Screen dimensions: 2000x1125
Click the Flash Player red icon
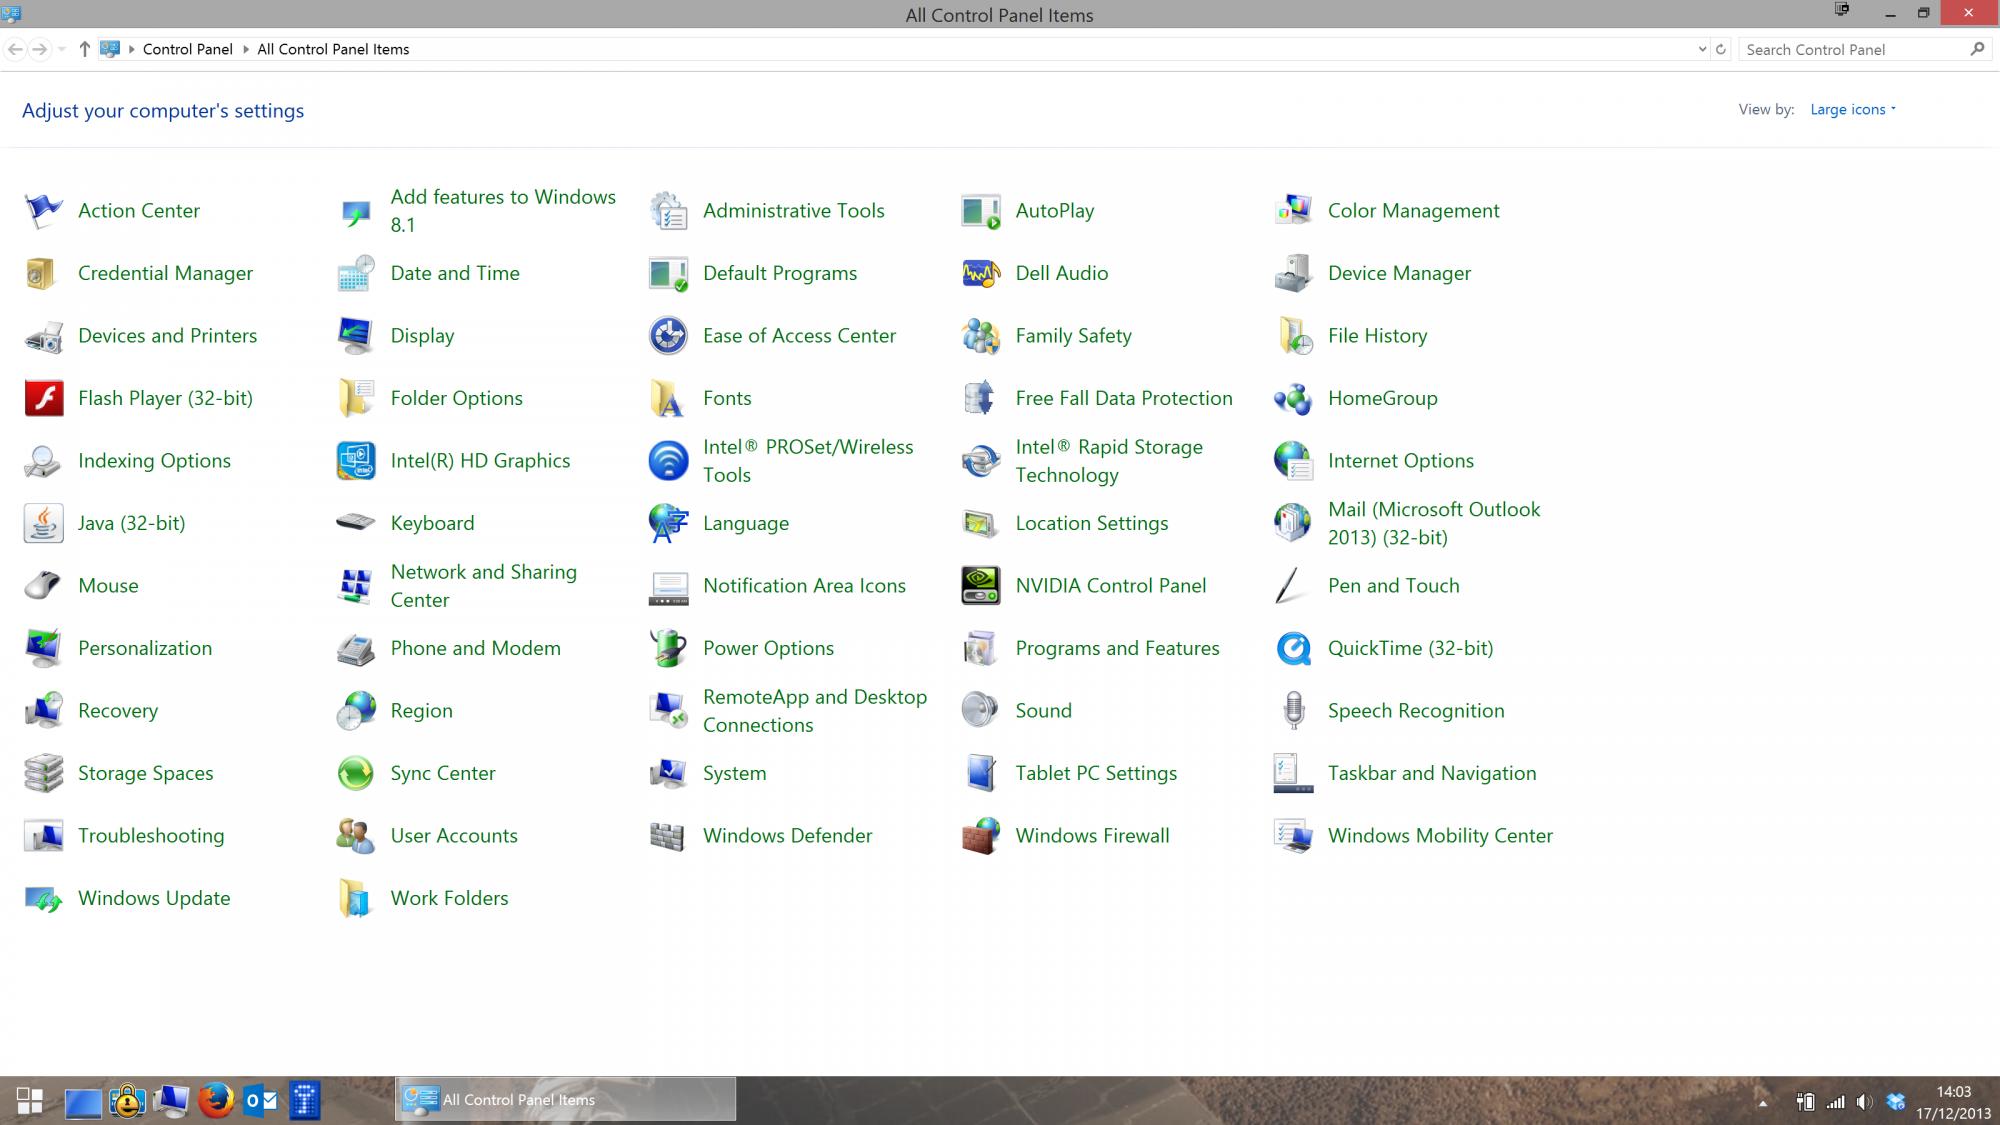pyautogui.click(x=43, y=398)
